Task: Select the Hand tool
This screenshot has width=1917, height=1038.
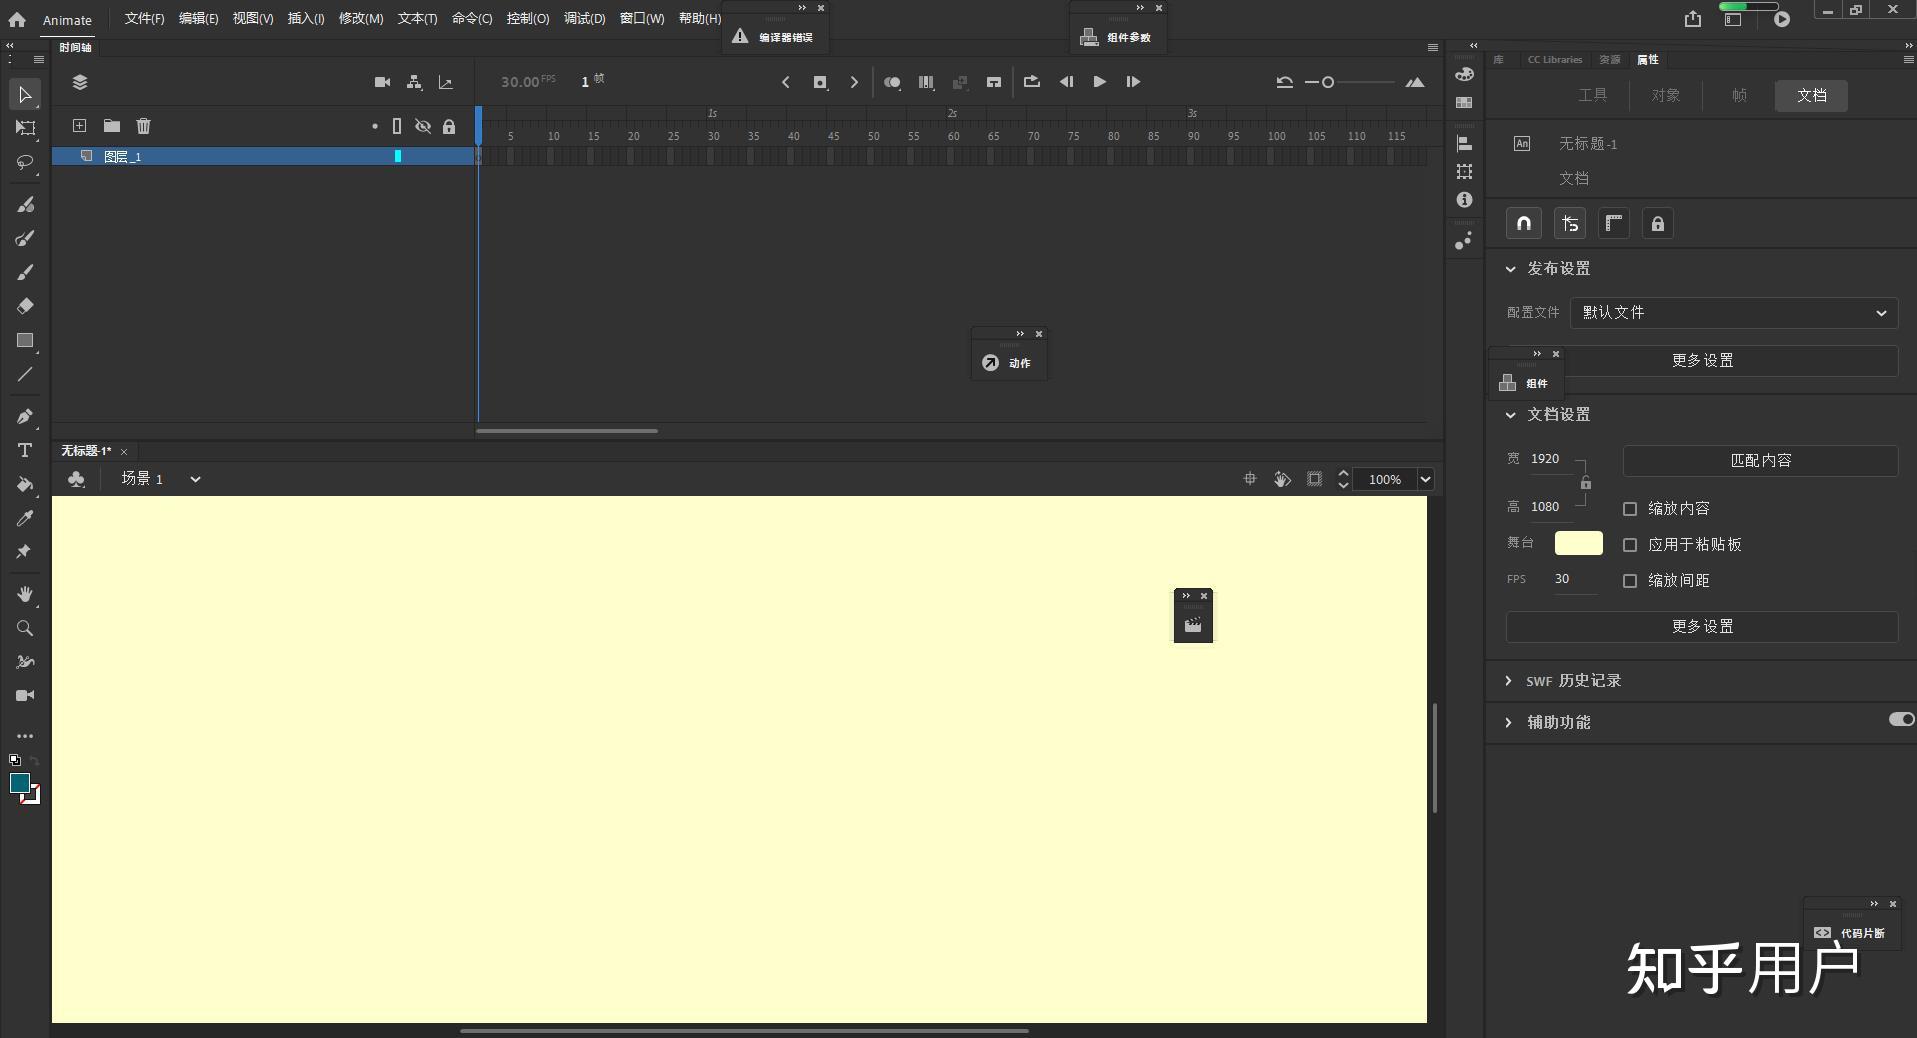Action: tap(25, 594)
